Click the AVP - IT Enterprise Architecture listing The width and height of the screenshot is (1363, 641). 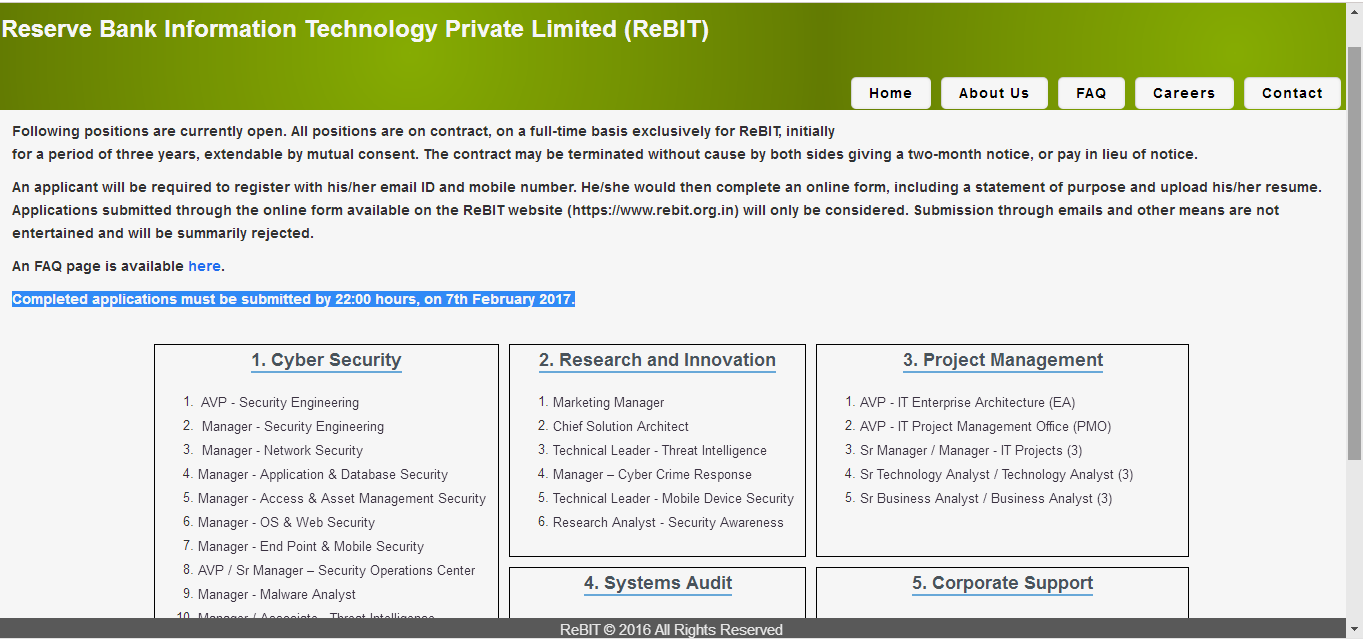(x=966, y=402)
